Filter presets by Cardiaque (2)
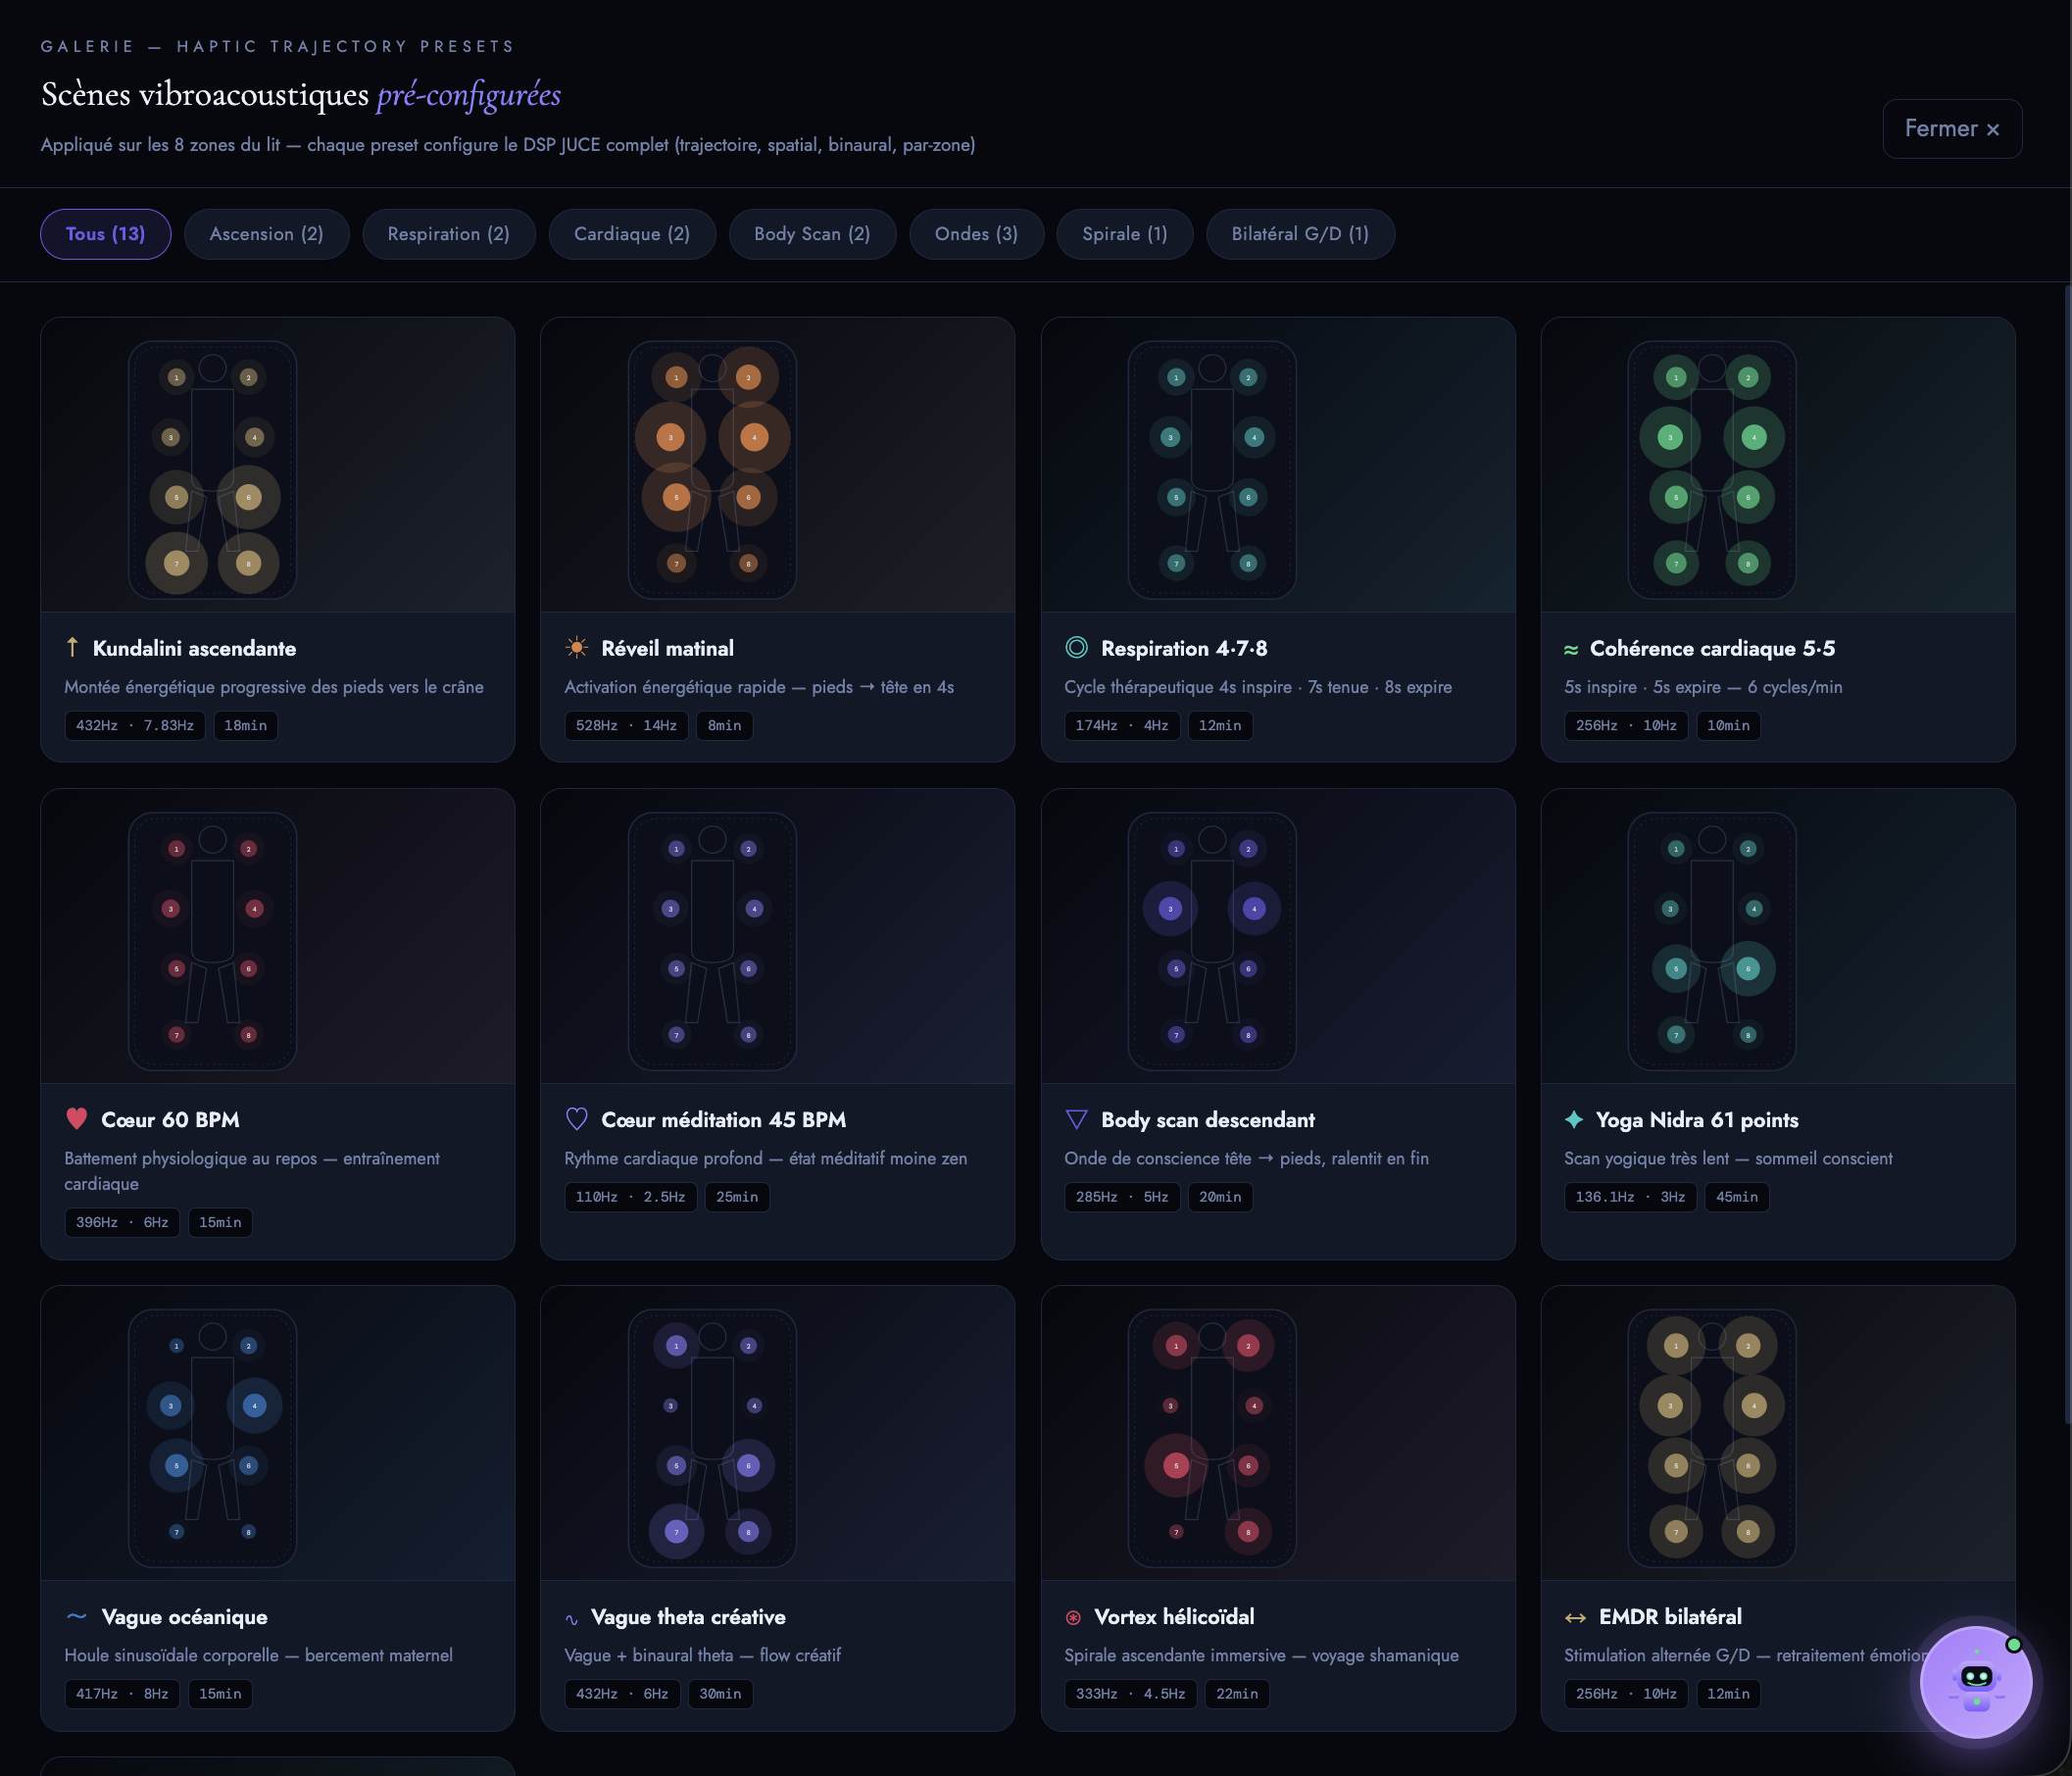 coord(632,234)
